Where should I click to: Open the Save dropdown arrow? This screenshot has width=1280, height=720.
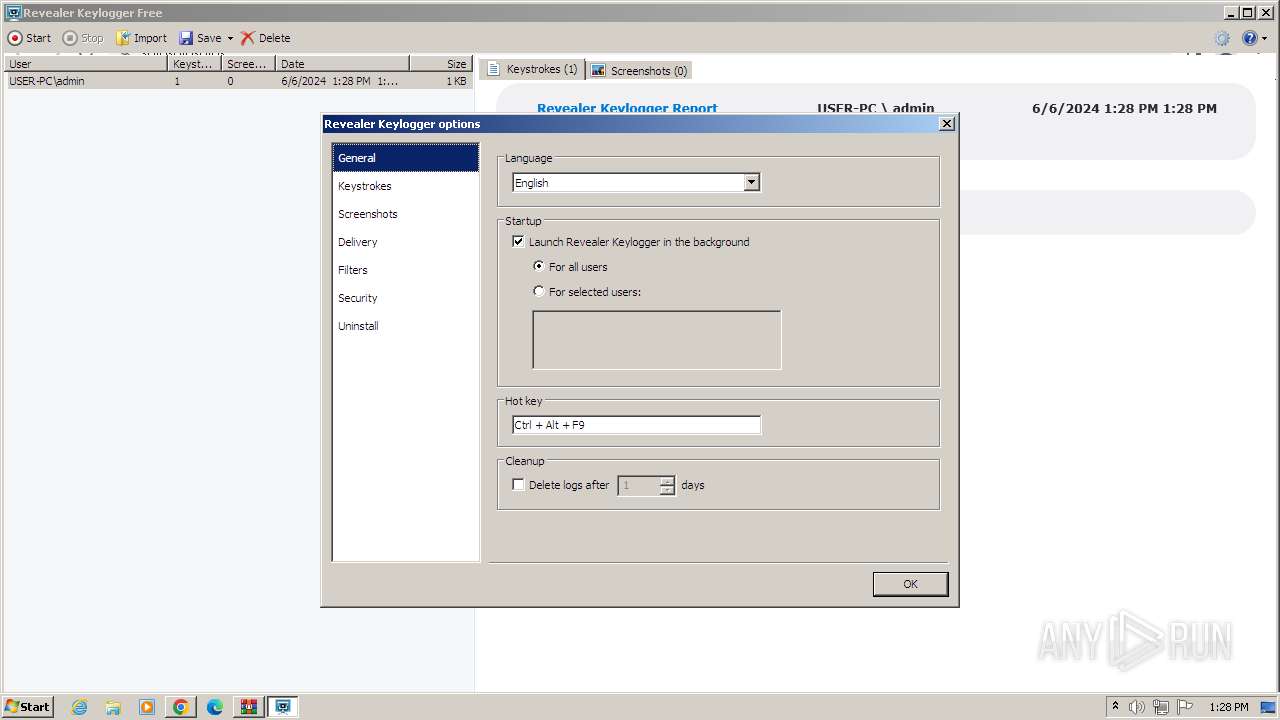click(230, 38)
